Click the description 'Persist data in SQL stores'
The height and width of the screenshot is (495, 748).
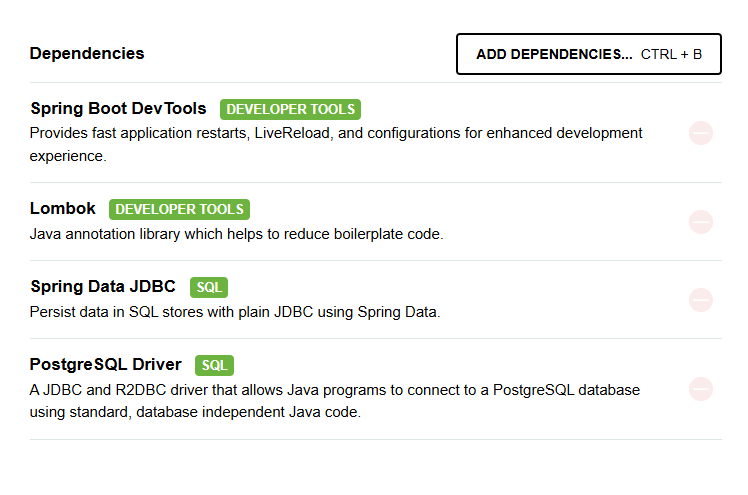tap(235, 312)
